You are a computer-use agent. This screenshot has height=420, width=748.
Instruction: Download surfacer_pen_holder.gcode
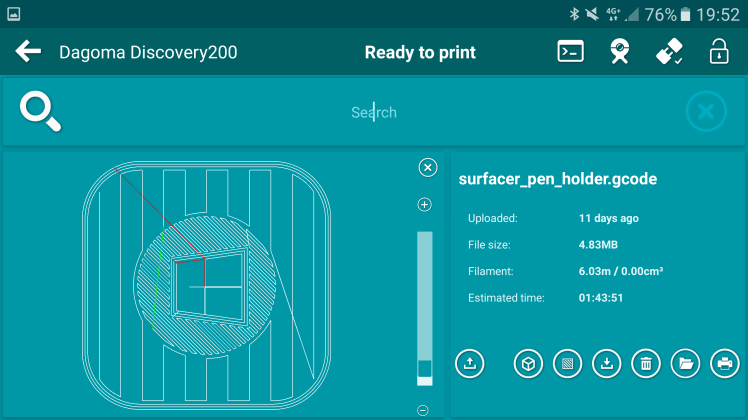(606, 364)
